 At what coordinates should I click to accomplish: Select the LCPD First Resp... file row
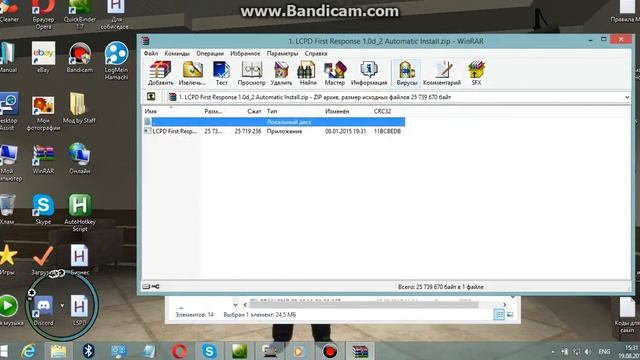(274, 131)
